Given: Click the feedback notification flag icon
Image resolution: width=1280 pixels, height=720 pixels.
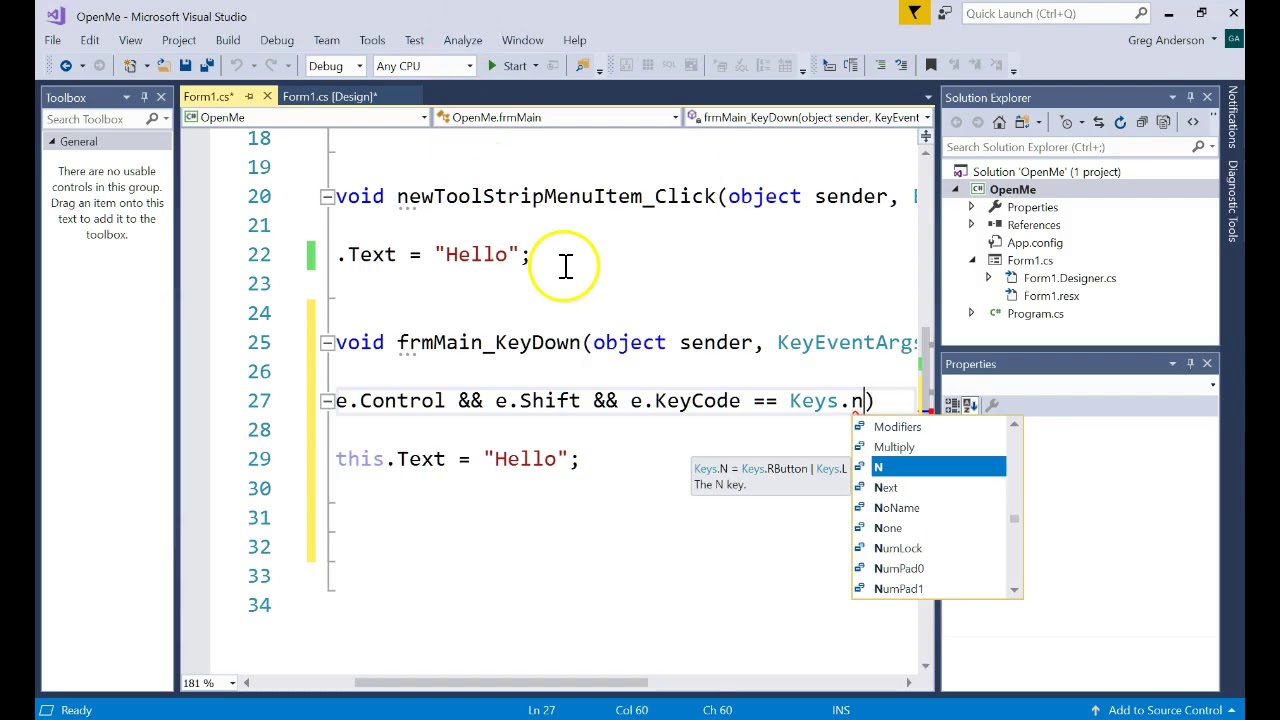Looking at the screenshot, I should [914, 13].
